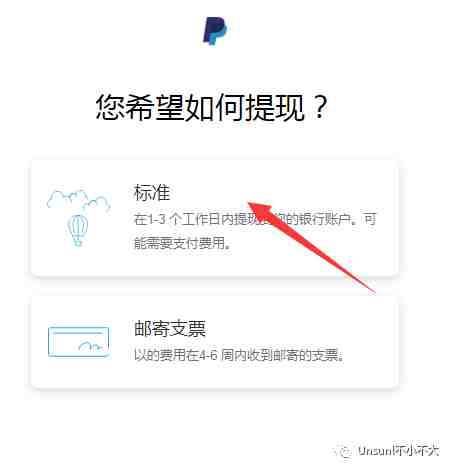
Task: Click the question mark in heading
Action: tap(320, 107)
